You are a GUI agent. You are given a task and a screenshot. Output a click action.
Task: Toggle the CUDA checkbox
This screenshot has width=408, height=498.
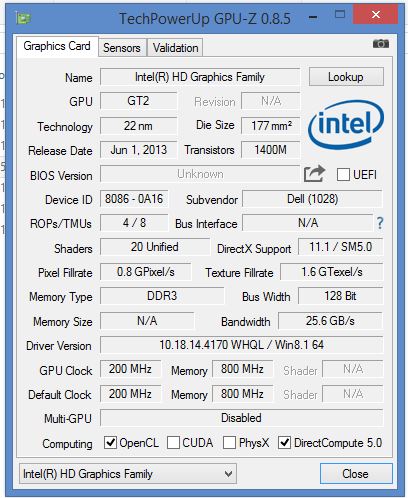(x=173, y=443)
